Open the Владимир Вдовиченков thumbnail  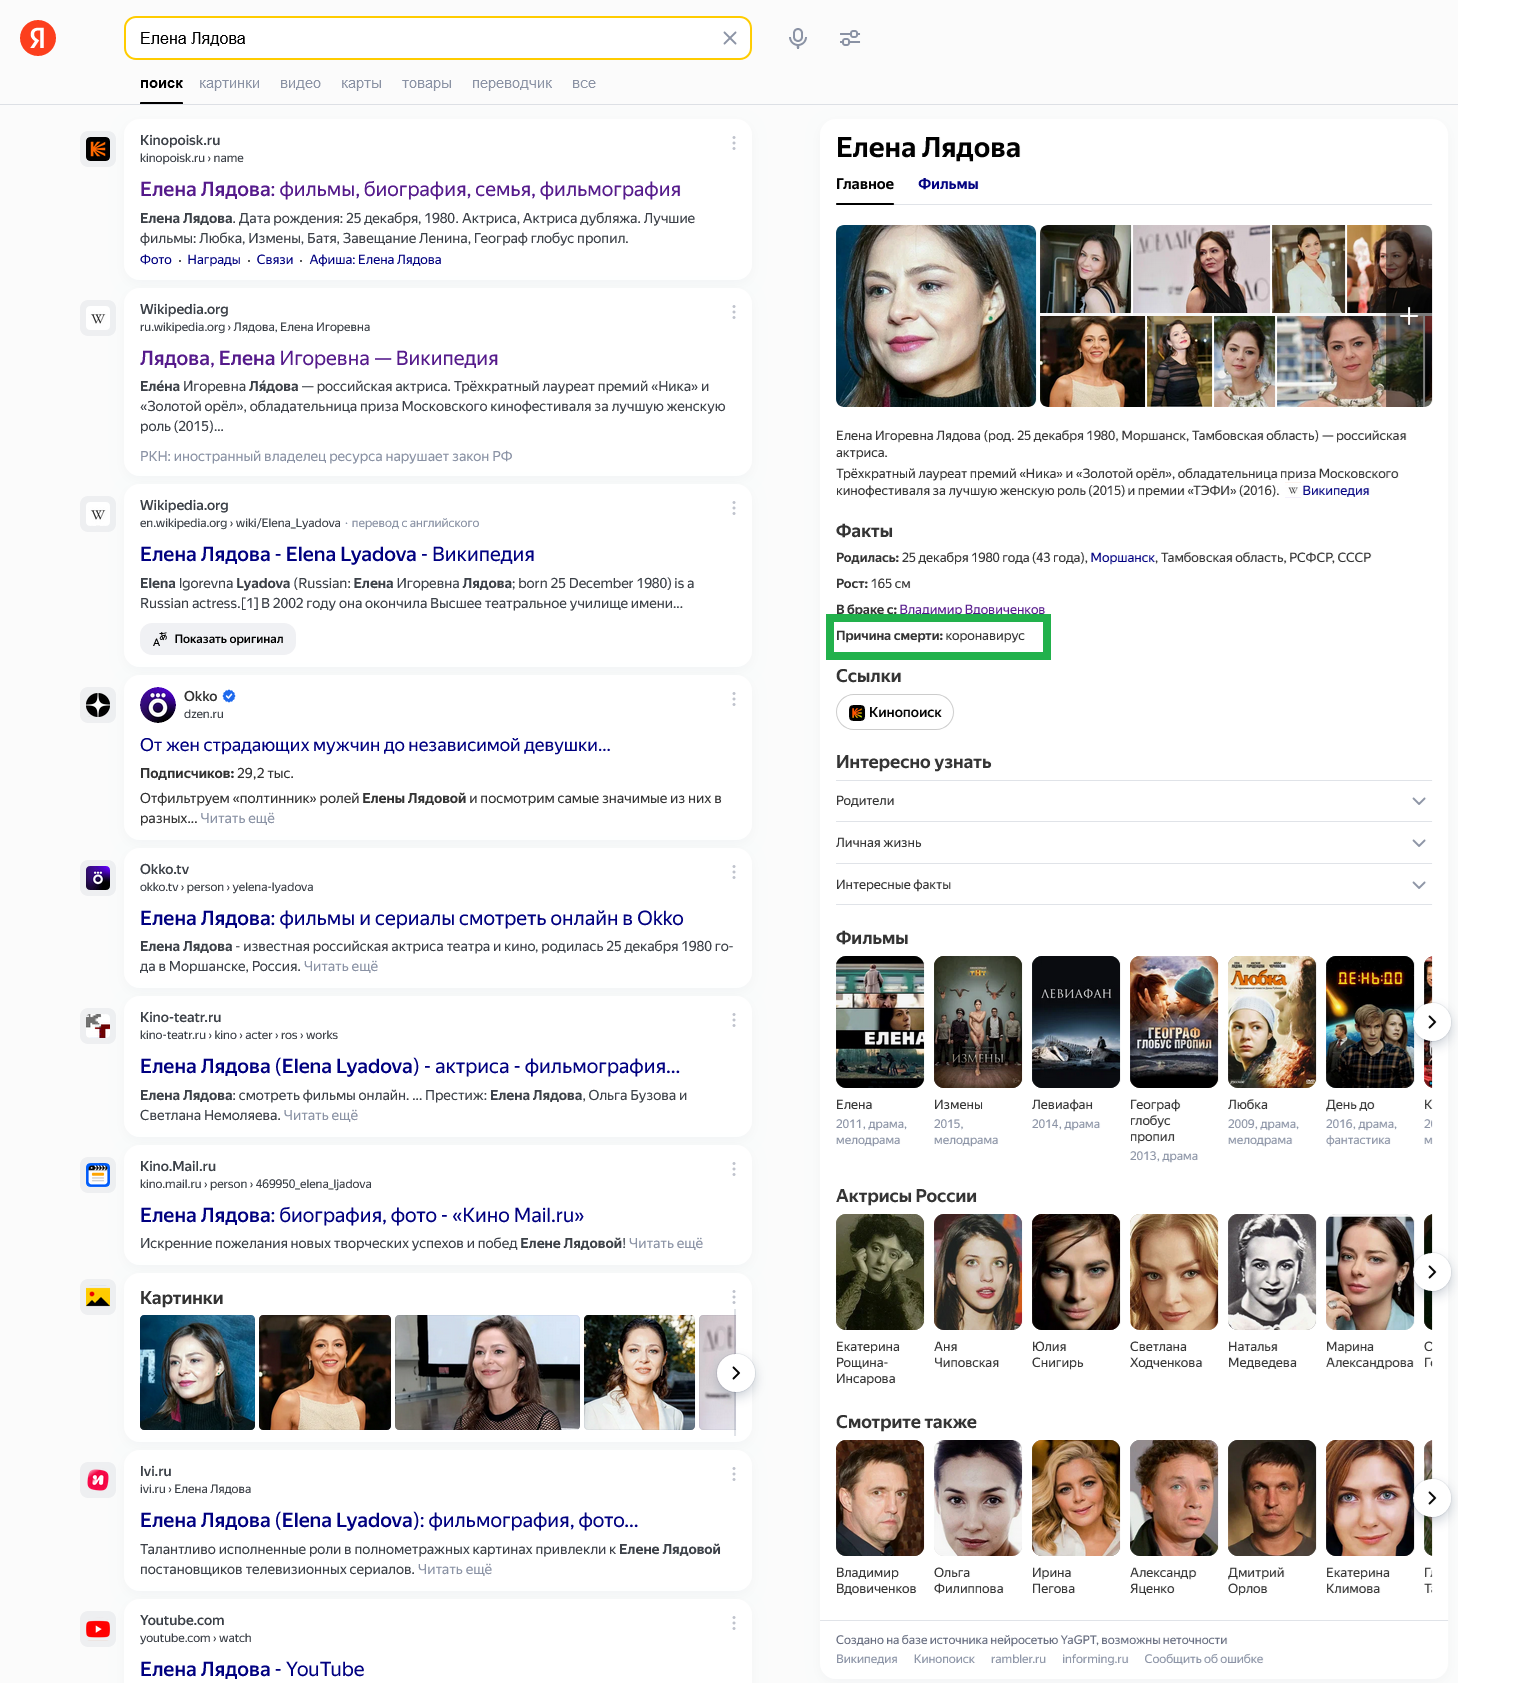pyautogui.click(x=880, y=1498)
